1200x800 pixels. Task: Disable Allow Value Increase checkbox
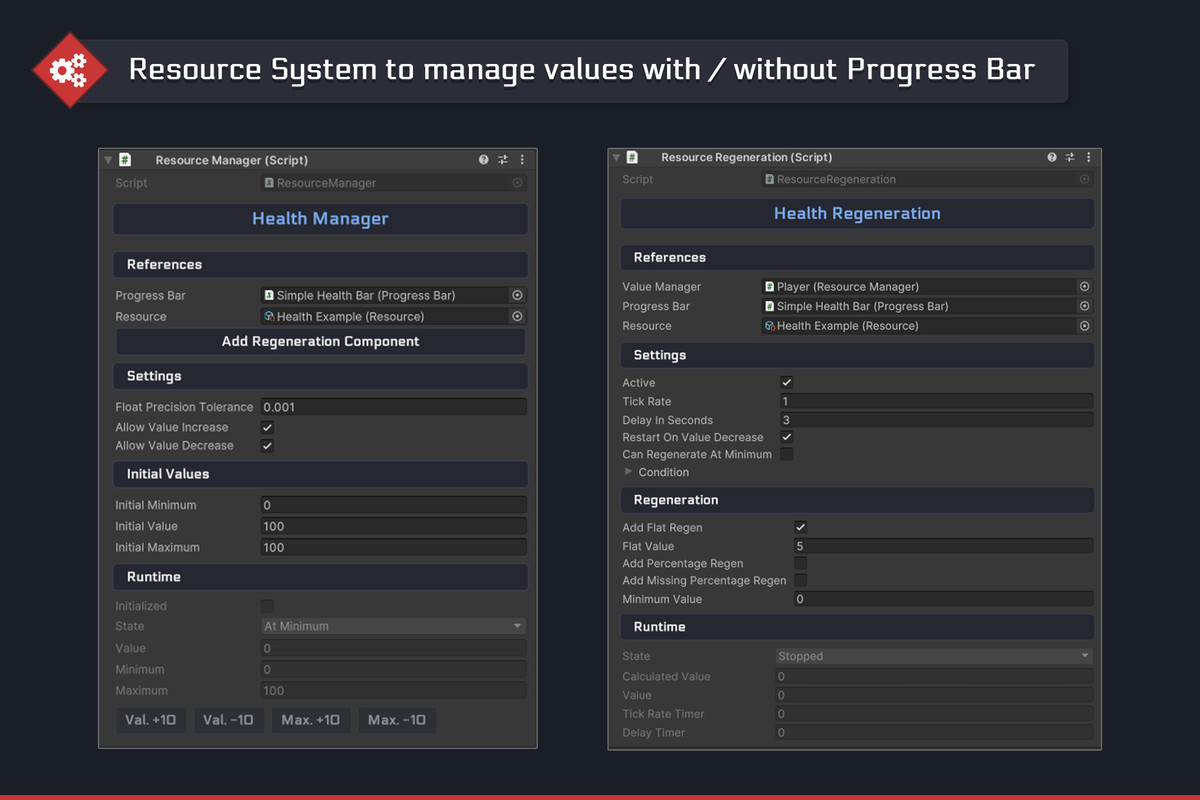267,427
